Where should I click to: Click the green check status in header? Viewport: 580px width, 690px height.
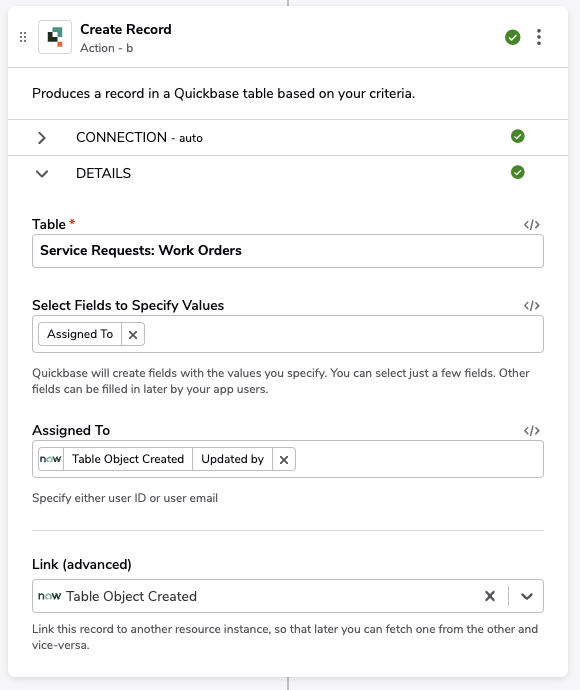[x=512, y=37]
